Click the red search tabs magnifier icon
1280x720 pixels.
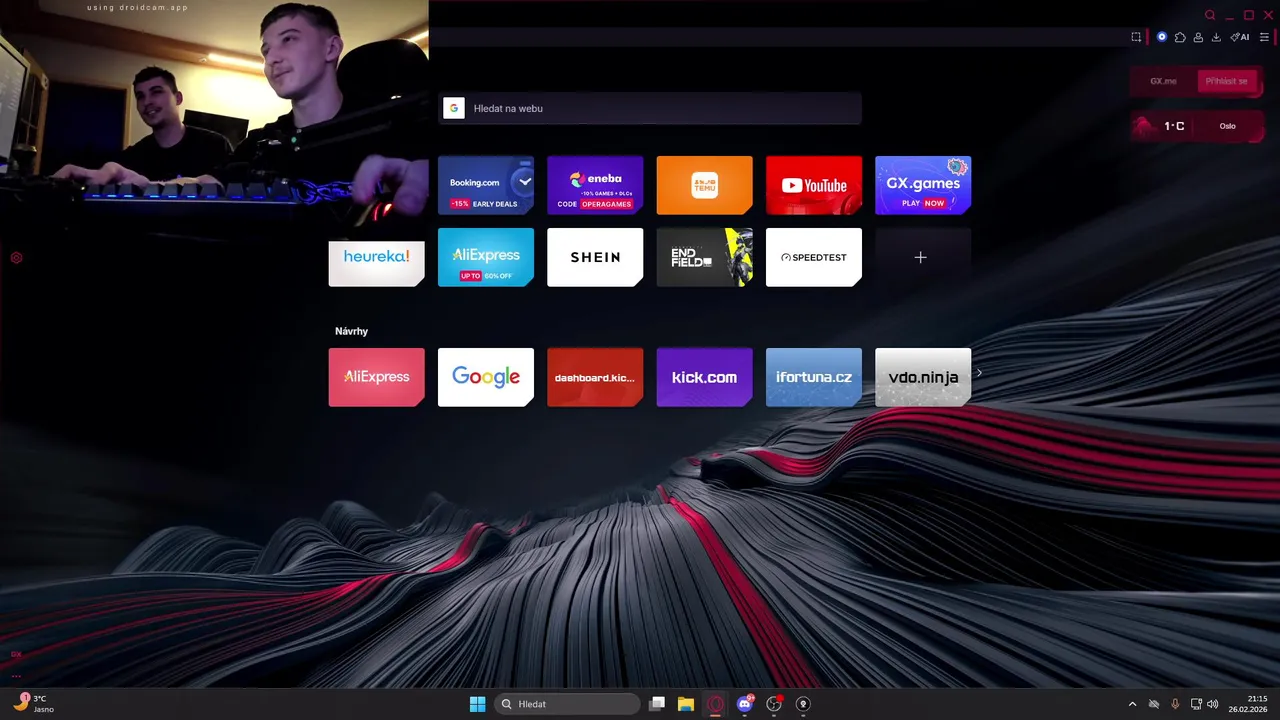(x=1210, y=15)
